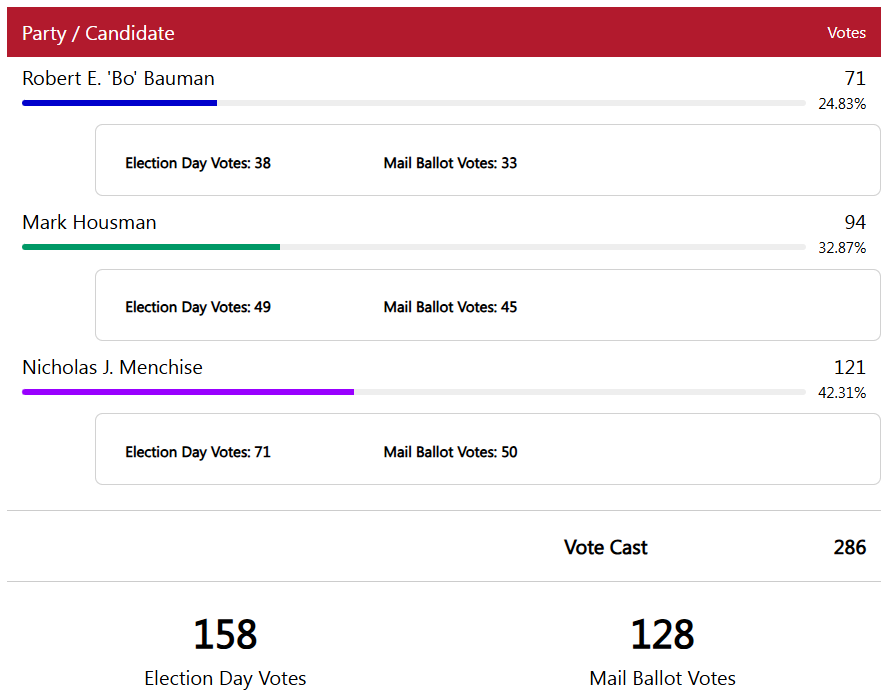Click Bauman's 24.83% vote share
Viewport: 888px width, 700px height.
point(841,103)
